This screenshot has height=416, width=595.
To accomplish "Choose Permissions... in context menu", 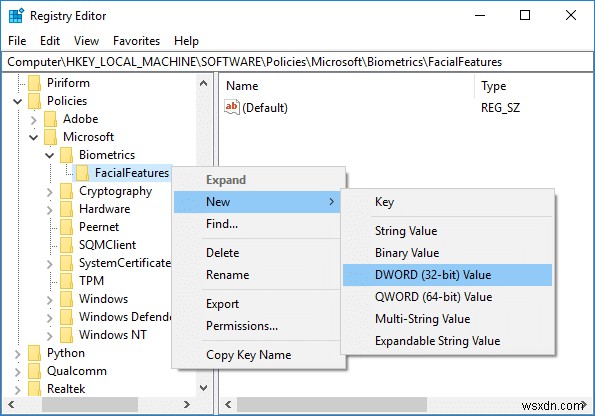I will [x=257, y=326].
